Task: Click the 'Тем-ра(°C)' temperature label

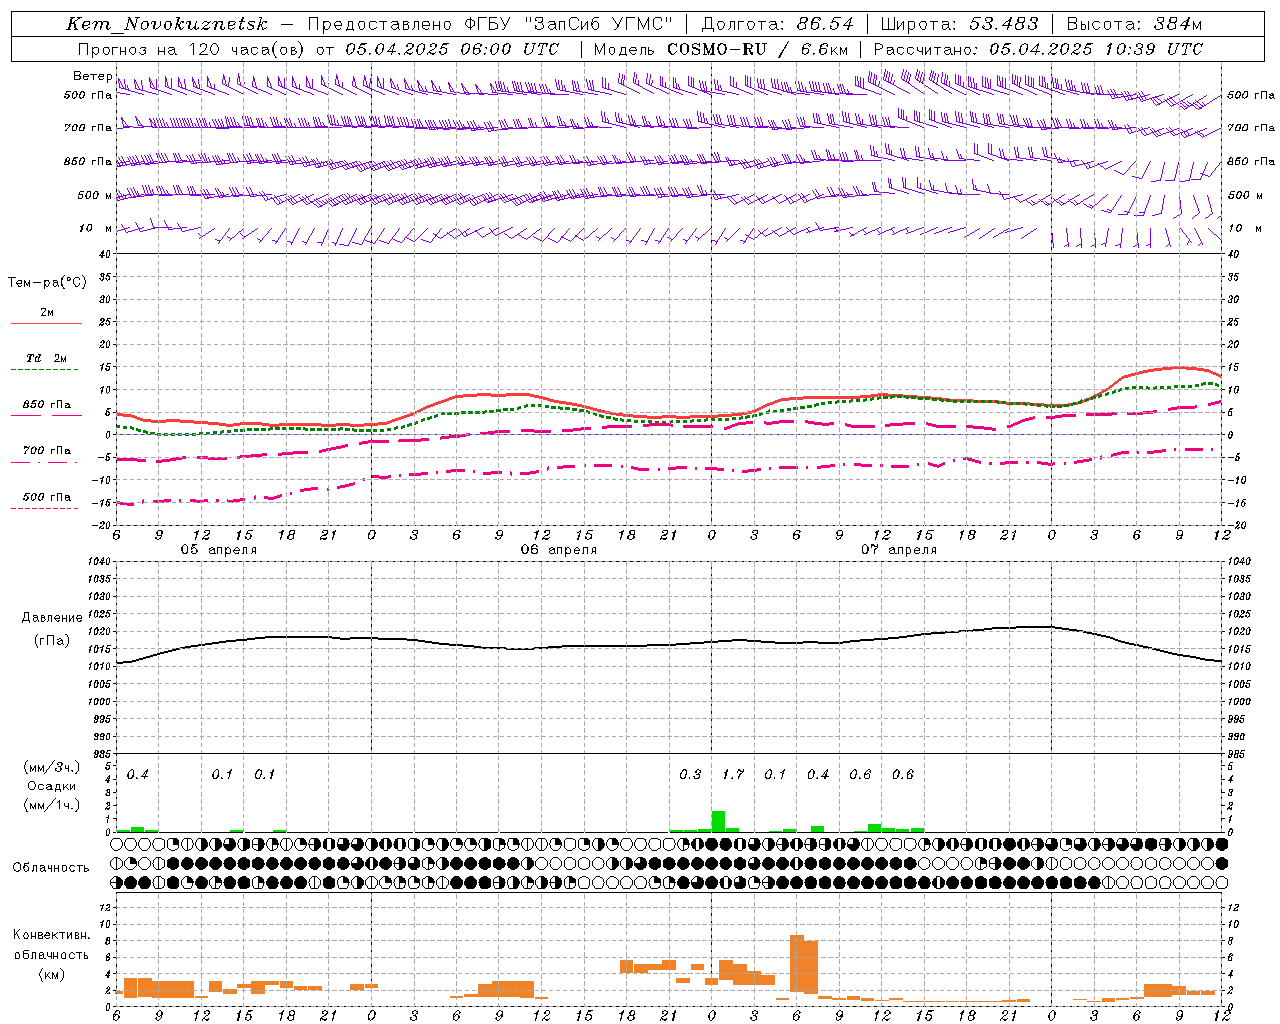Action: (47, 283)
